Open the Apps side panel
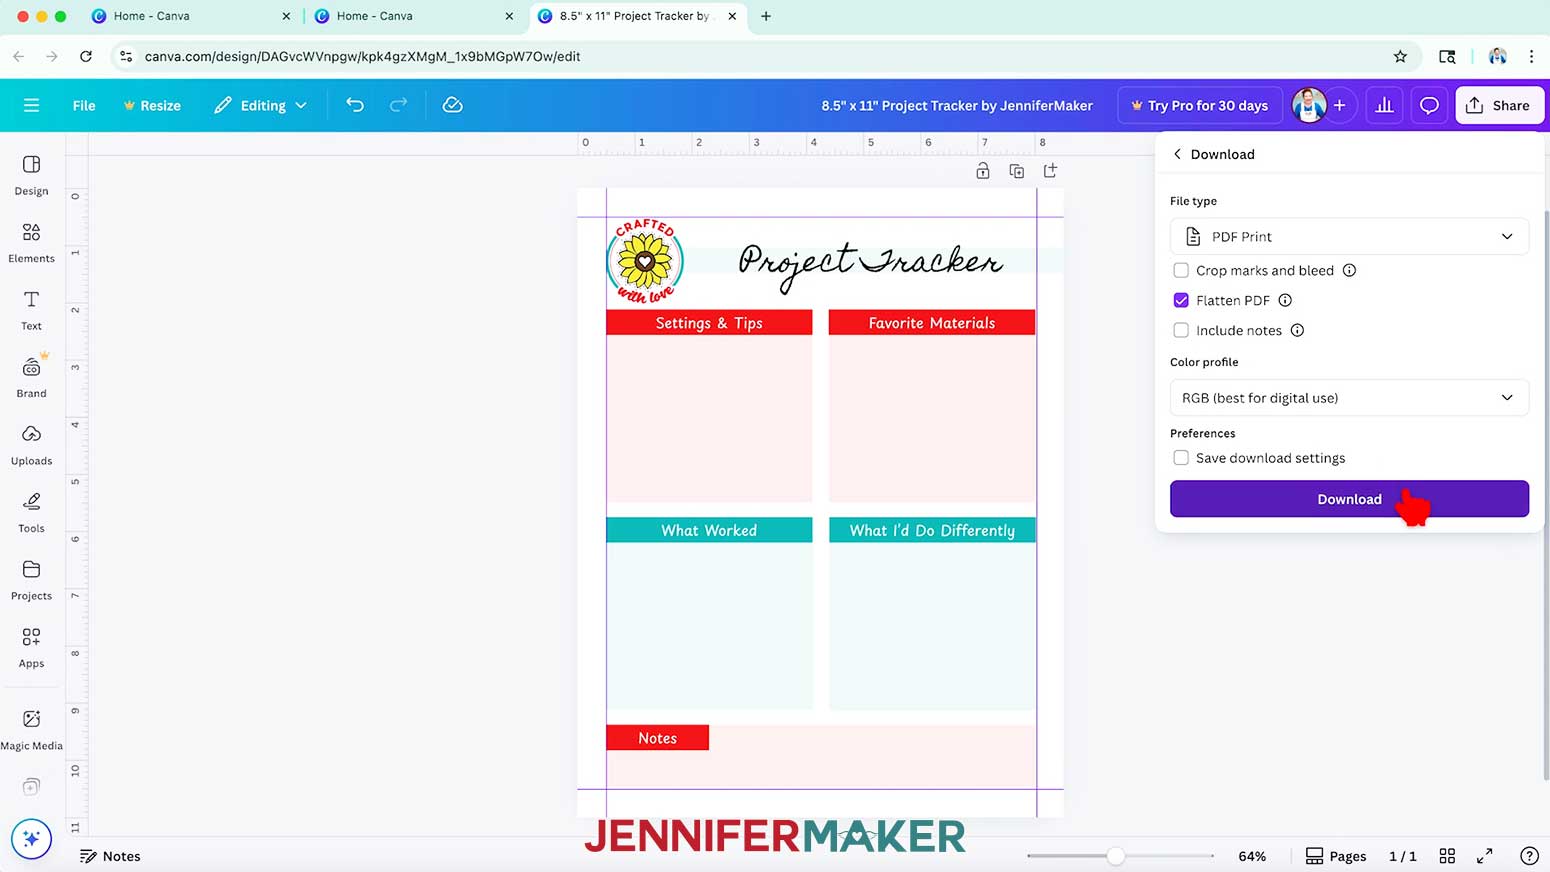This screenshot has width=1550, height=872. (x=31, y=648)
